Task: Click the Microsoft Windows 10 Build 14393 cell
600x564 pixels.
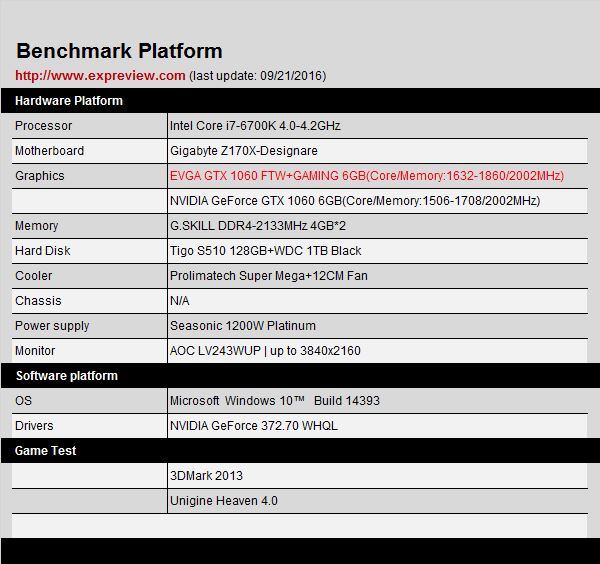Action: [275, 401]
